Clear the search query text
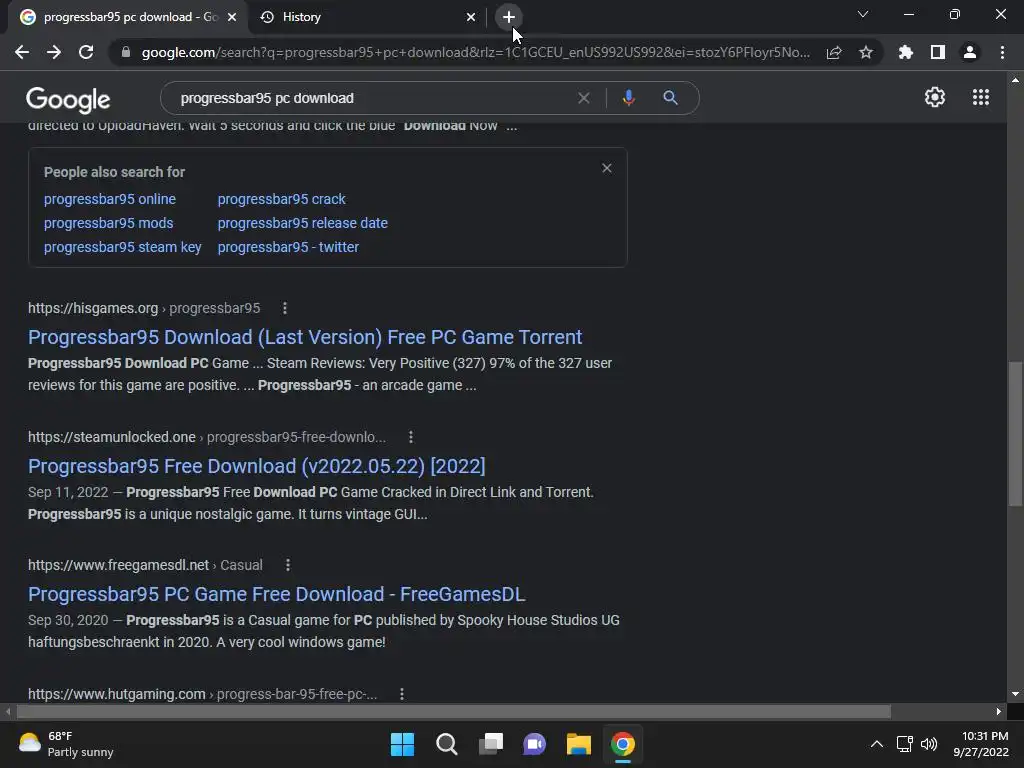This screenshot has width=1024, height=768. coord(584,98)
